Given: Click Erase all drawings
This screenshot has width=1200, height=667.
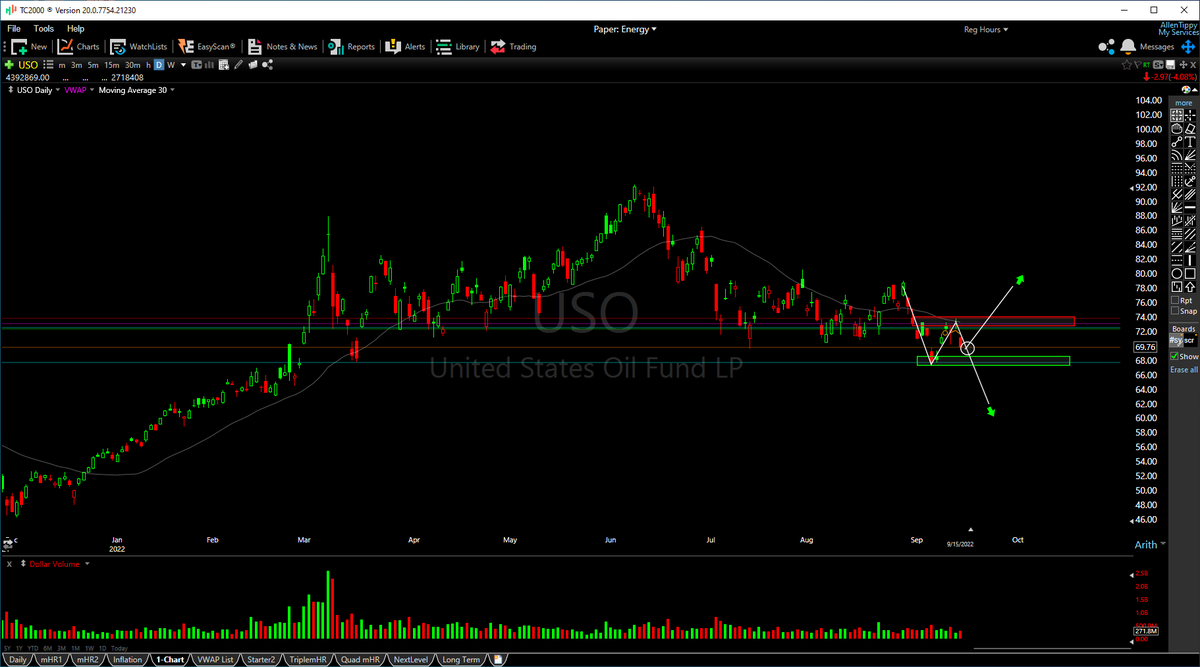Looking at the screenshot, I should (1184, 369).
